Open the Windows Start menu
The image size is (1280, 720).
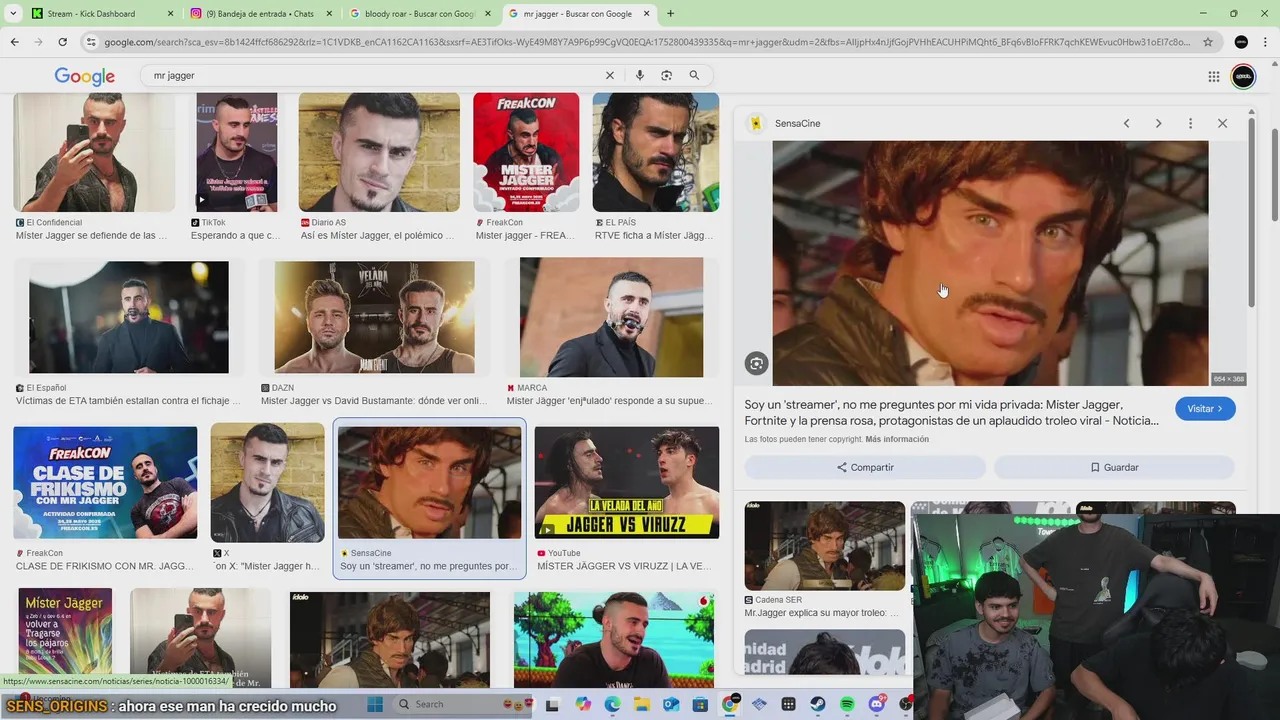375,705
